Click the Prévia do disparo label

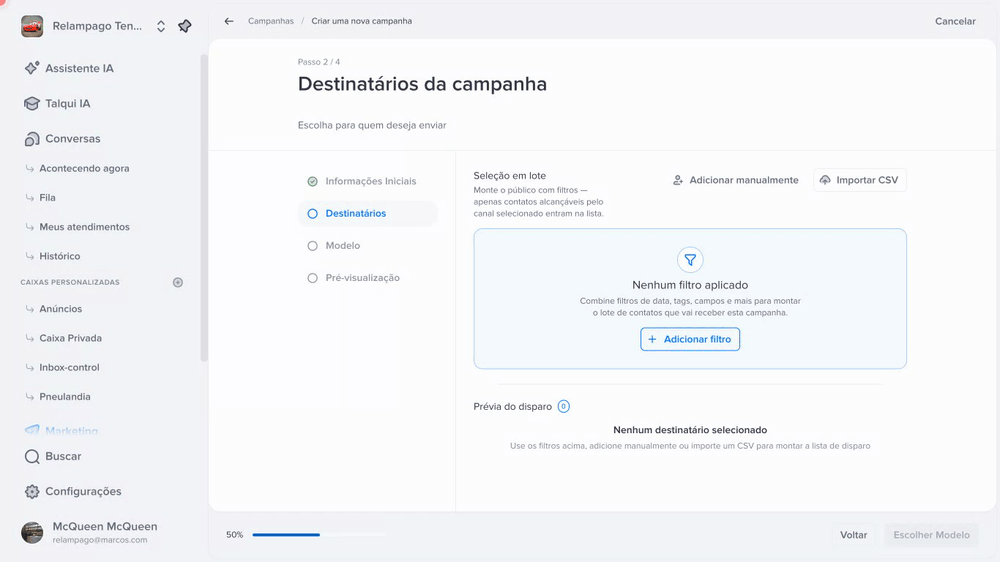tap(513, 406)
